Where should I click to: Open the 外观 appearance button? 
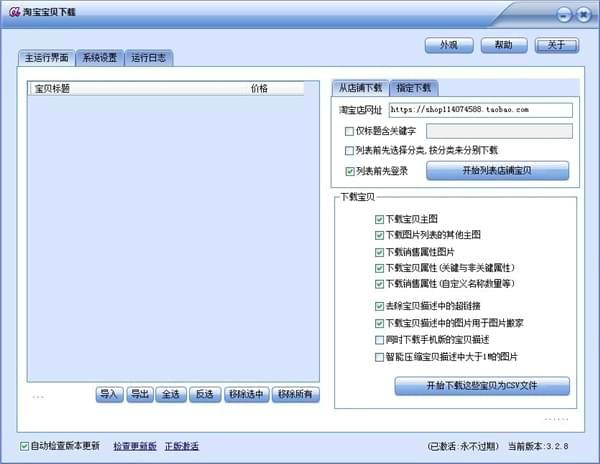[449, 45]
